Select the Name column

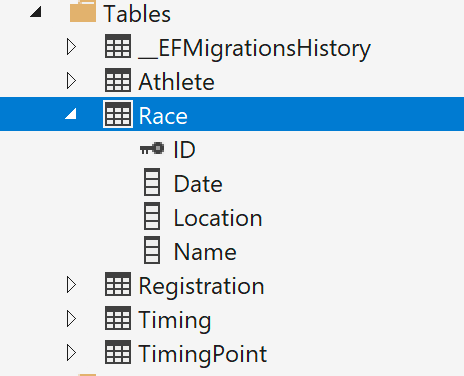coord(206,252)
